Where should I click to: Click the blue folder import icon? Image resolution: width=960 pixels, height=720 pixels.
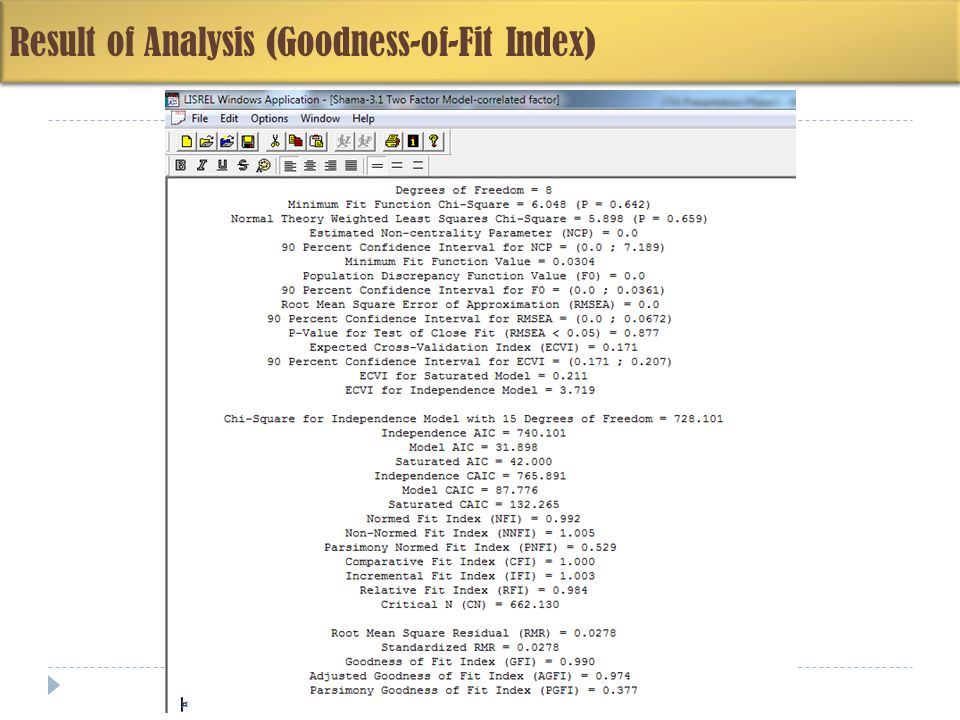click(227, 141)
